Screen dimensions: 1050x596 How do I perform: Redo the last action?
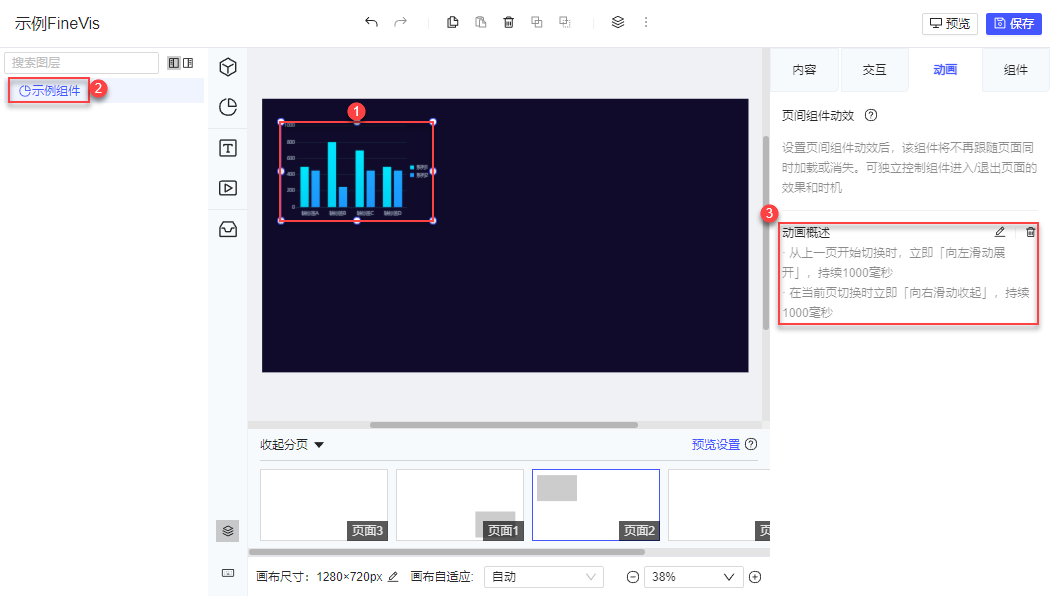(400, 22)
